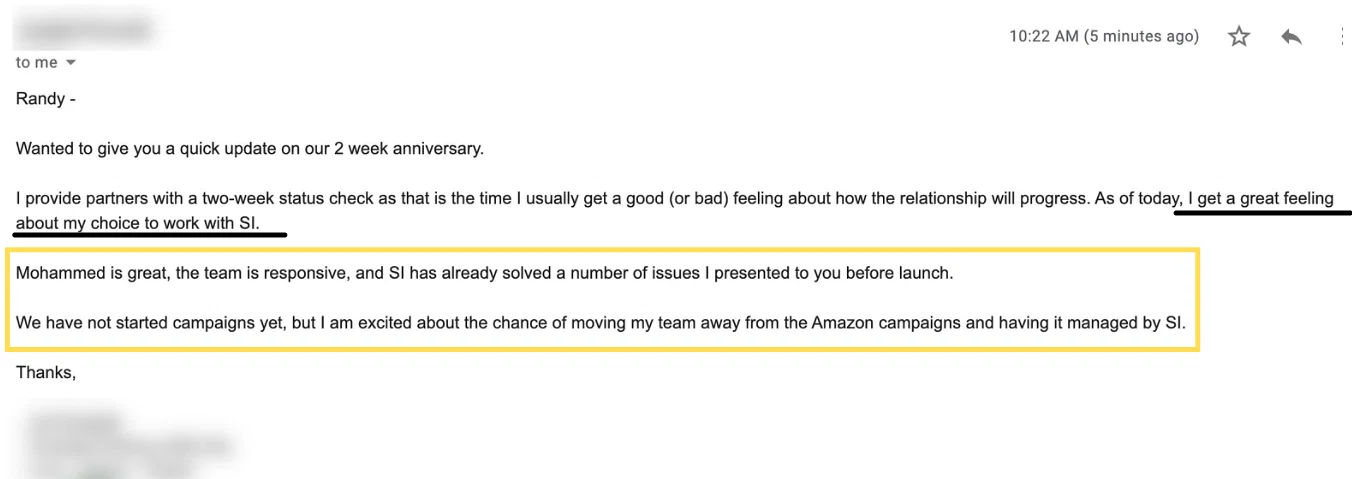
Task: Click the blurred sender name
Action: (x=85, y=32)
